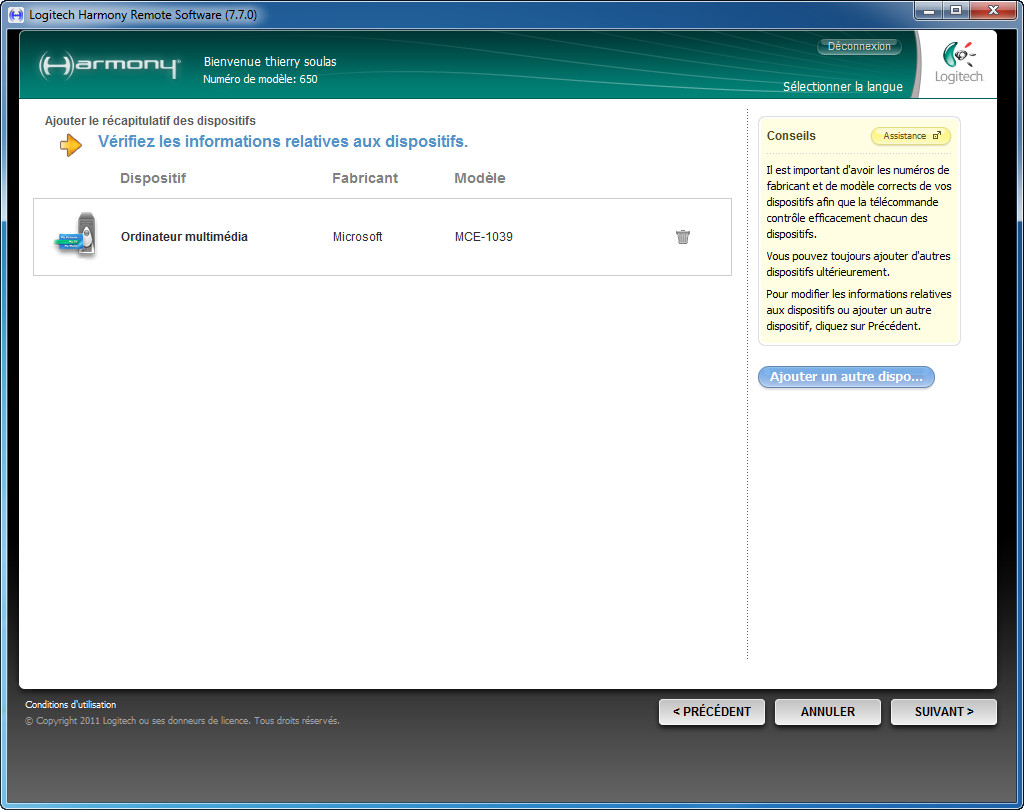This screenshot has width=1024, height=810.
Task: Select the Ordinateur multimédia device name
Action: (x=184, y=236)
